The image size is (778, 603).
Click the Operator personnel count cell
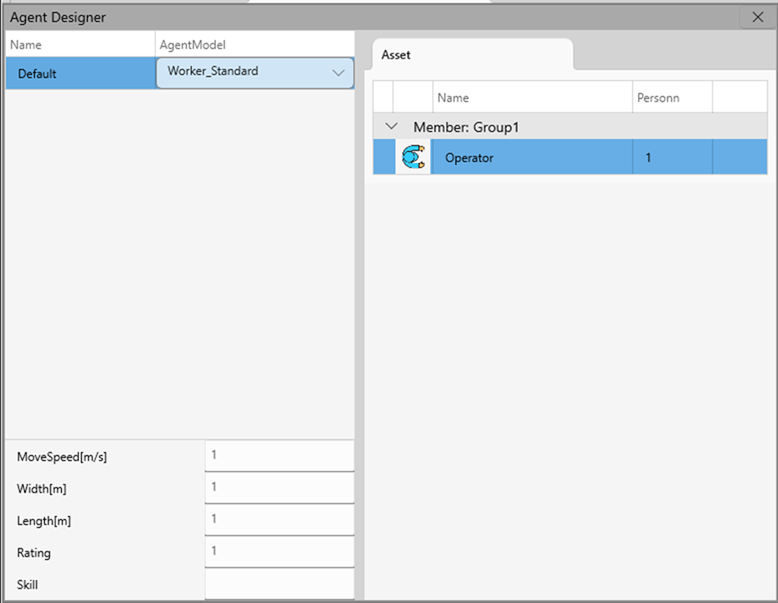pyautogui.click(x=671, y=158)
